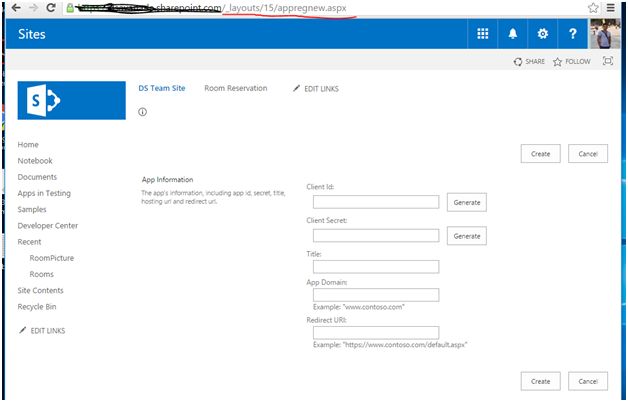Screen dimensions: 628x402
Task: Toggle focus on content icon
Action: click(x=608, y=61)
